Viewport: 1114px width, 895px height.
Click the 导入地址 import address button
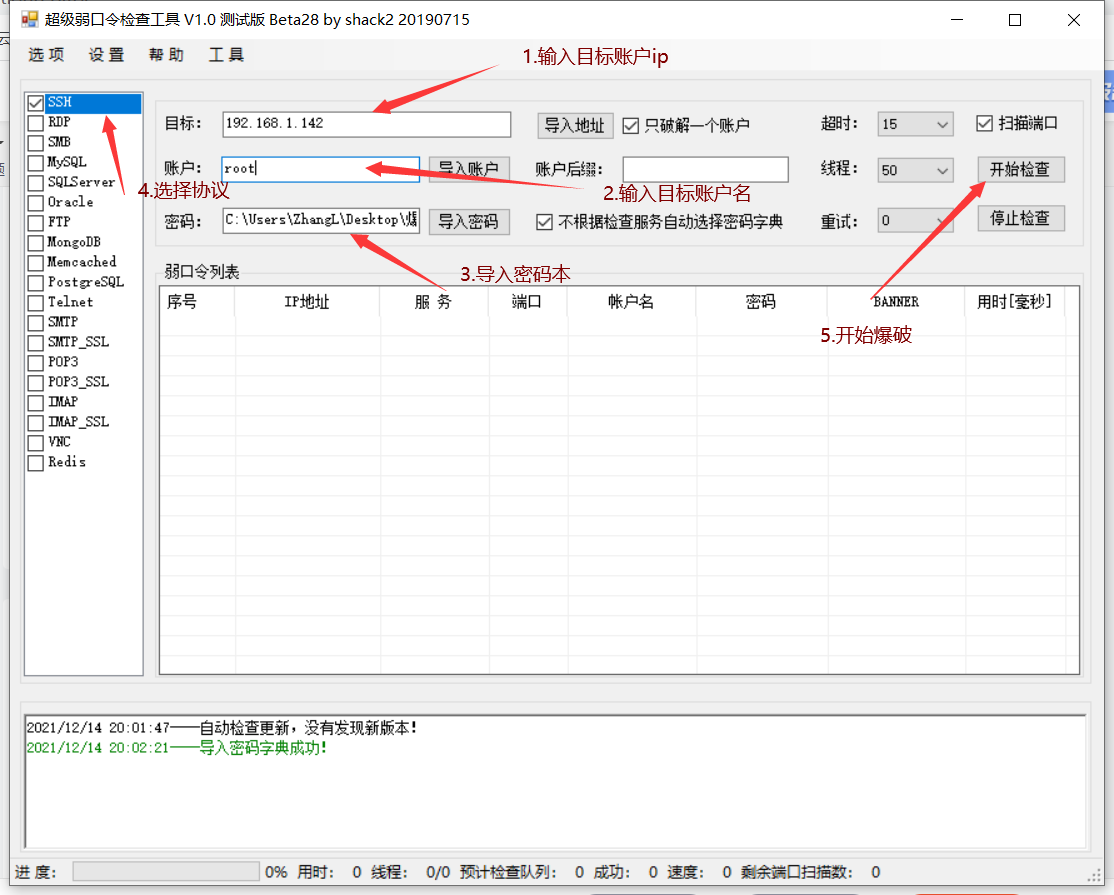pos(575,124)
